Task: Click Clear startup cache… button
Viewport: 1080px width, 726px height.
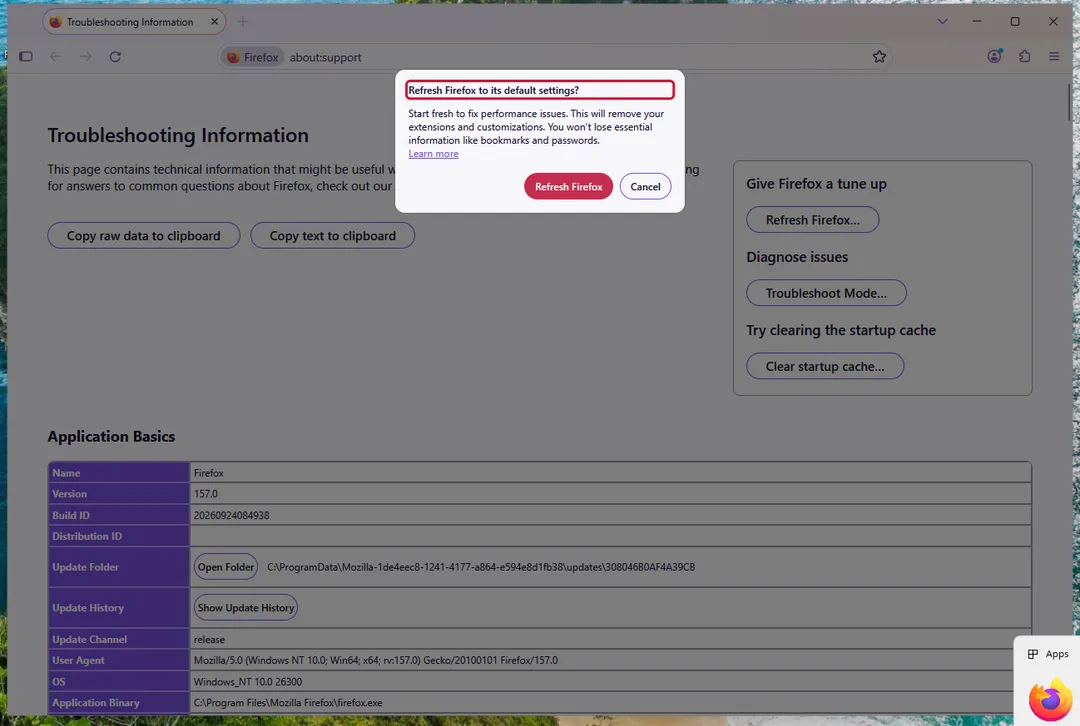Action: coord(824,366)
